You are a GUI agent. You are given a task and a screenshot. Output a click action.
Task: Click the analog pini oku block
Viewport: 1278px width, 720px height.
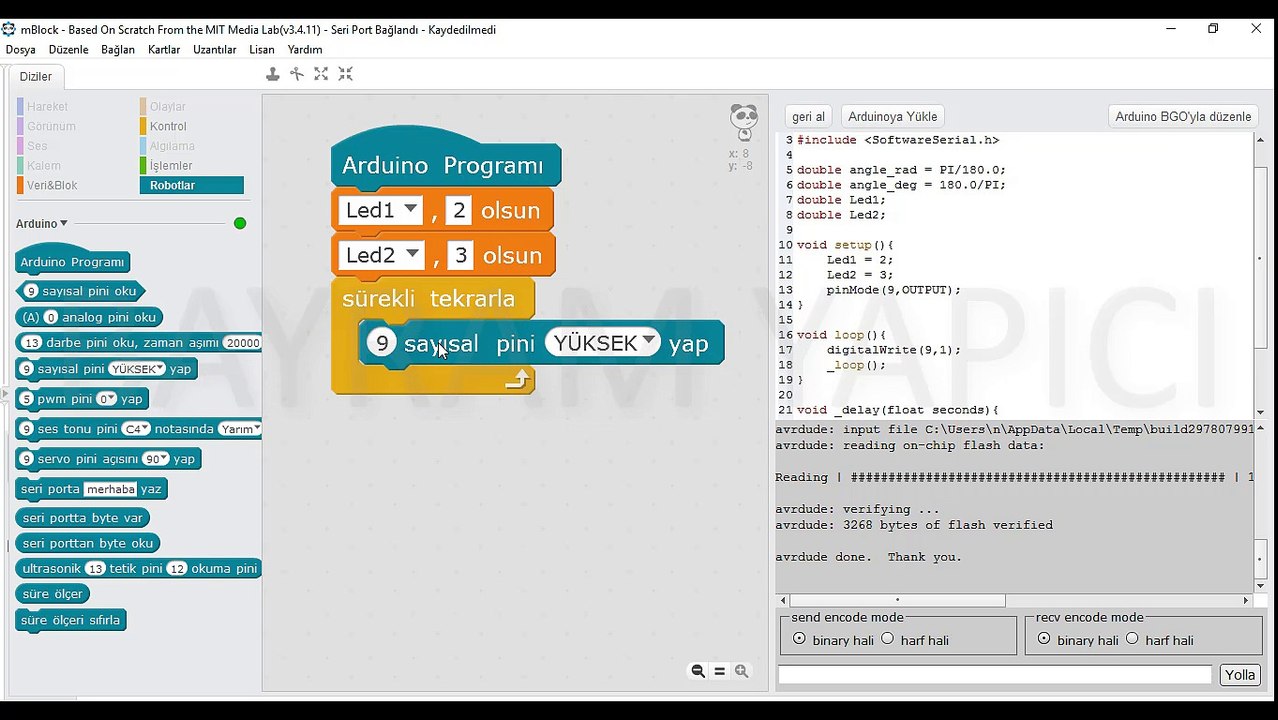pyautogui.click(x=89, y=317)
